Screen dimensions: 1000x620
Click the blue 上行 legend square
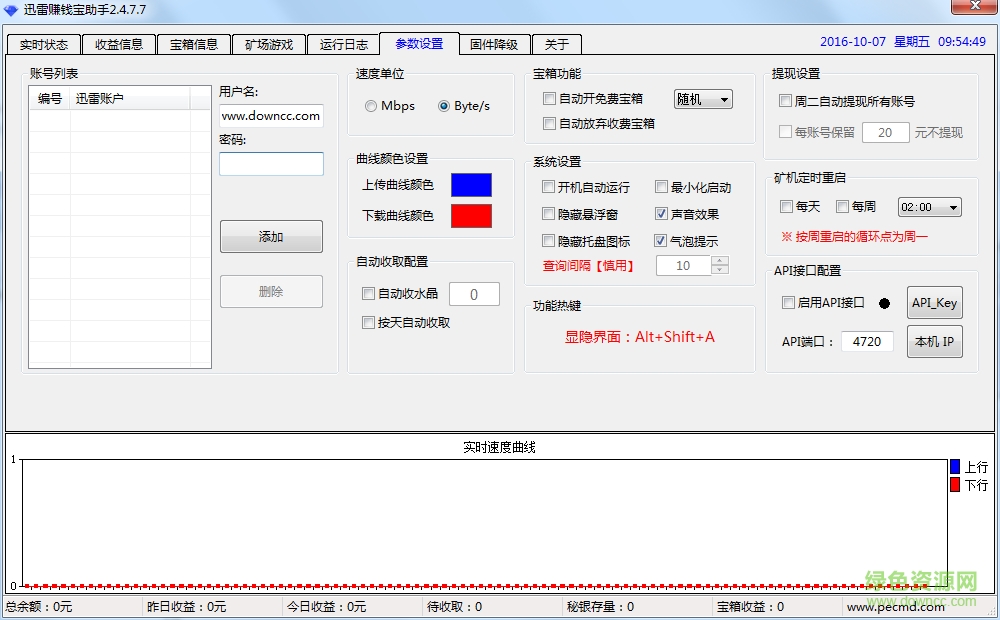pos(955,466)
